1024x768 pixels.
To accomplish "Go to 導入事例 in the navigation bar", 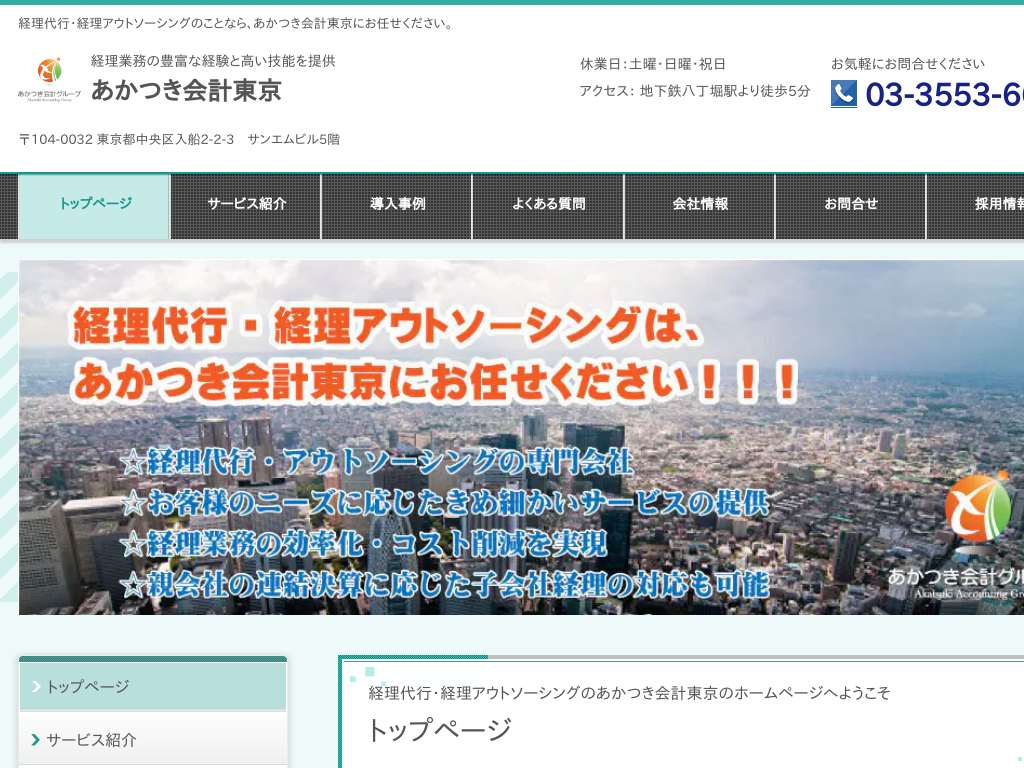I will tap(397, 206).
